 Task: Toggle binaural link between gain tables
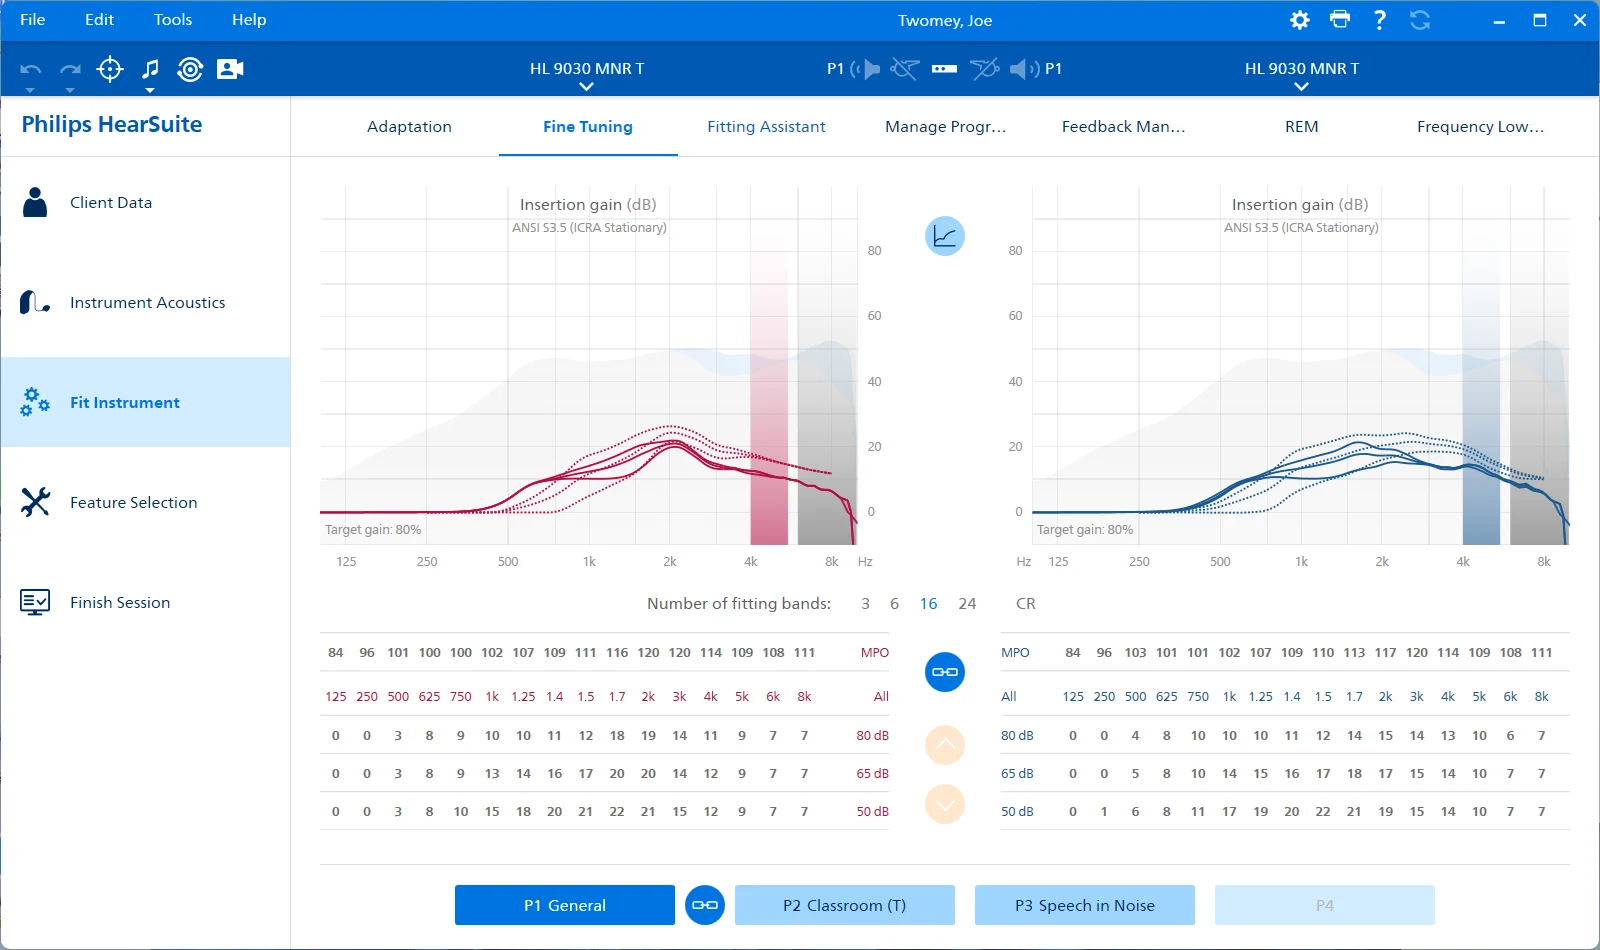(x=945, y=672)
